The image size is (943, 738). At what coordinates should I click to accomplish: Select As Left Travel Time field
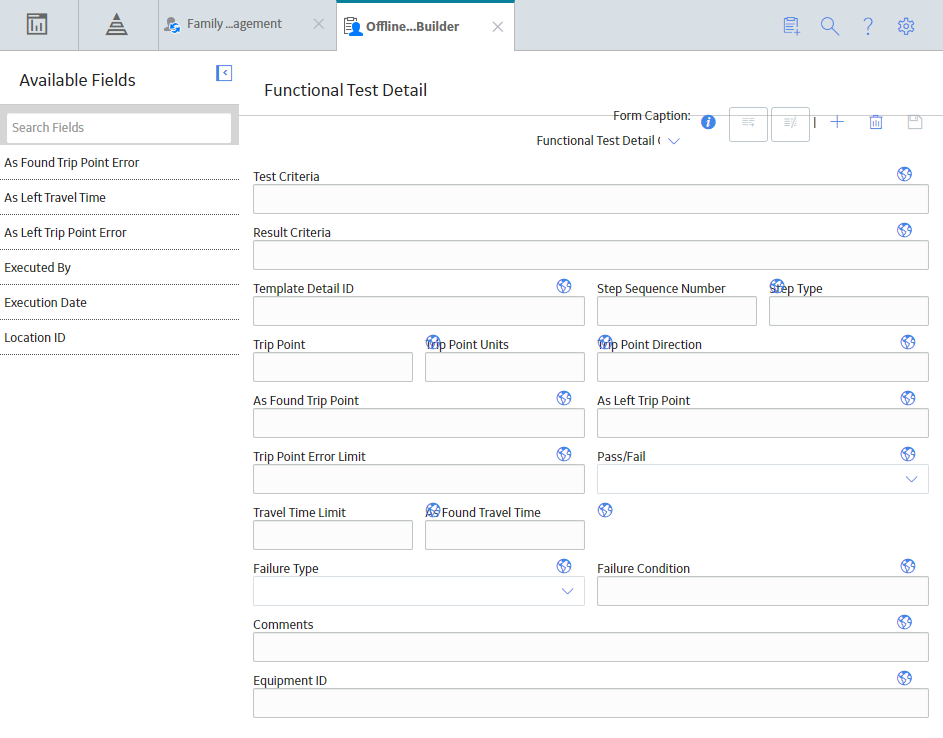[x=120, y=197]
